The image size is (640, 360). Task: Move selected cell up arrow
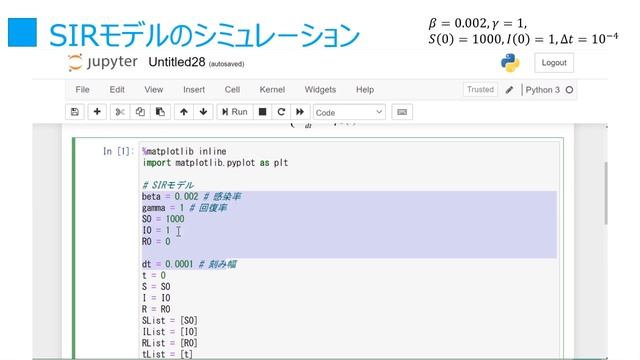(184, 112)
